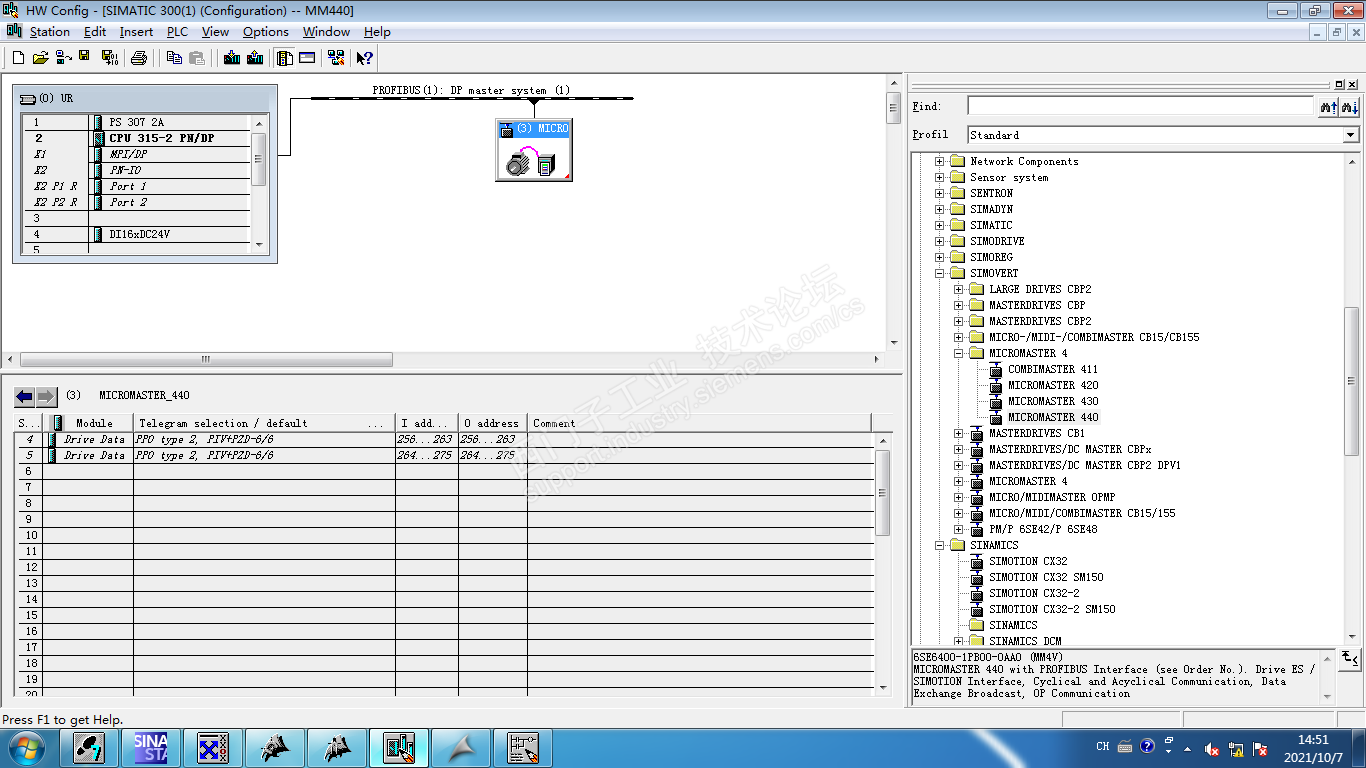Open the SINAMICS STARTER taskbar icon
Screen dimensions: 1366x768
pos(151,748)
